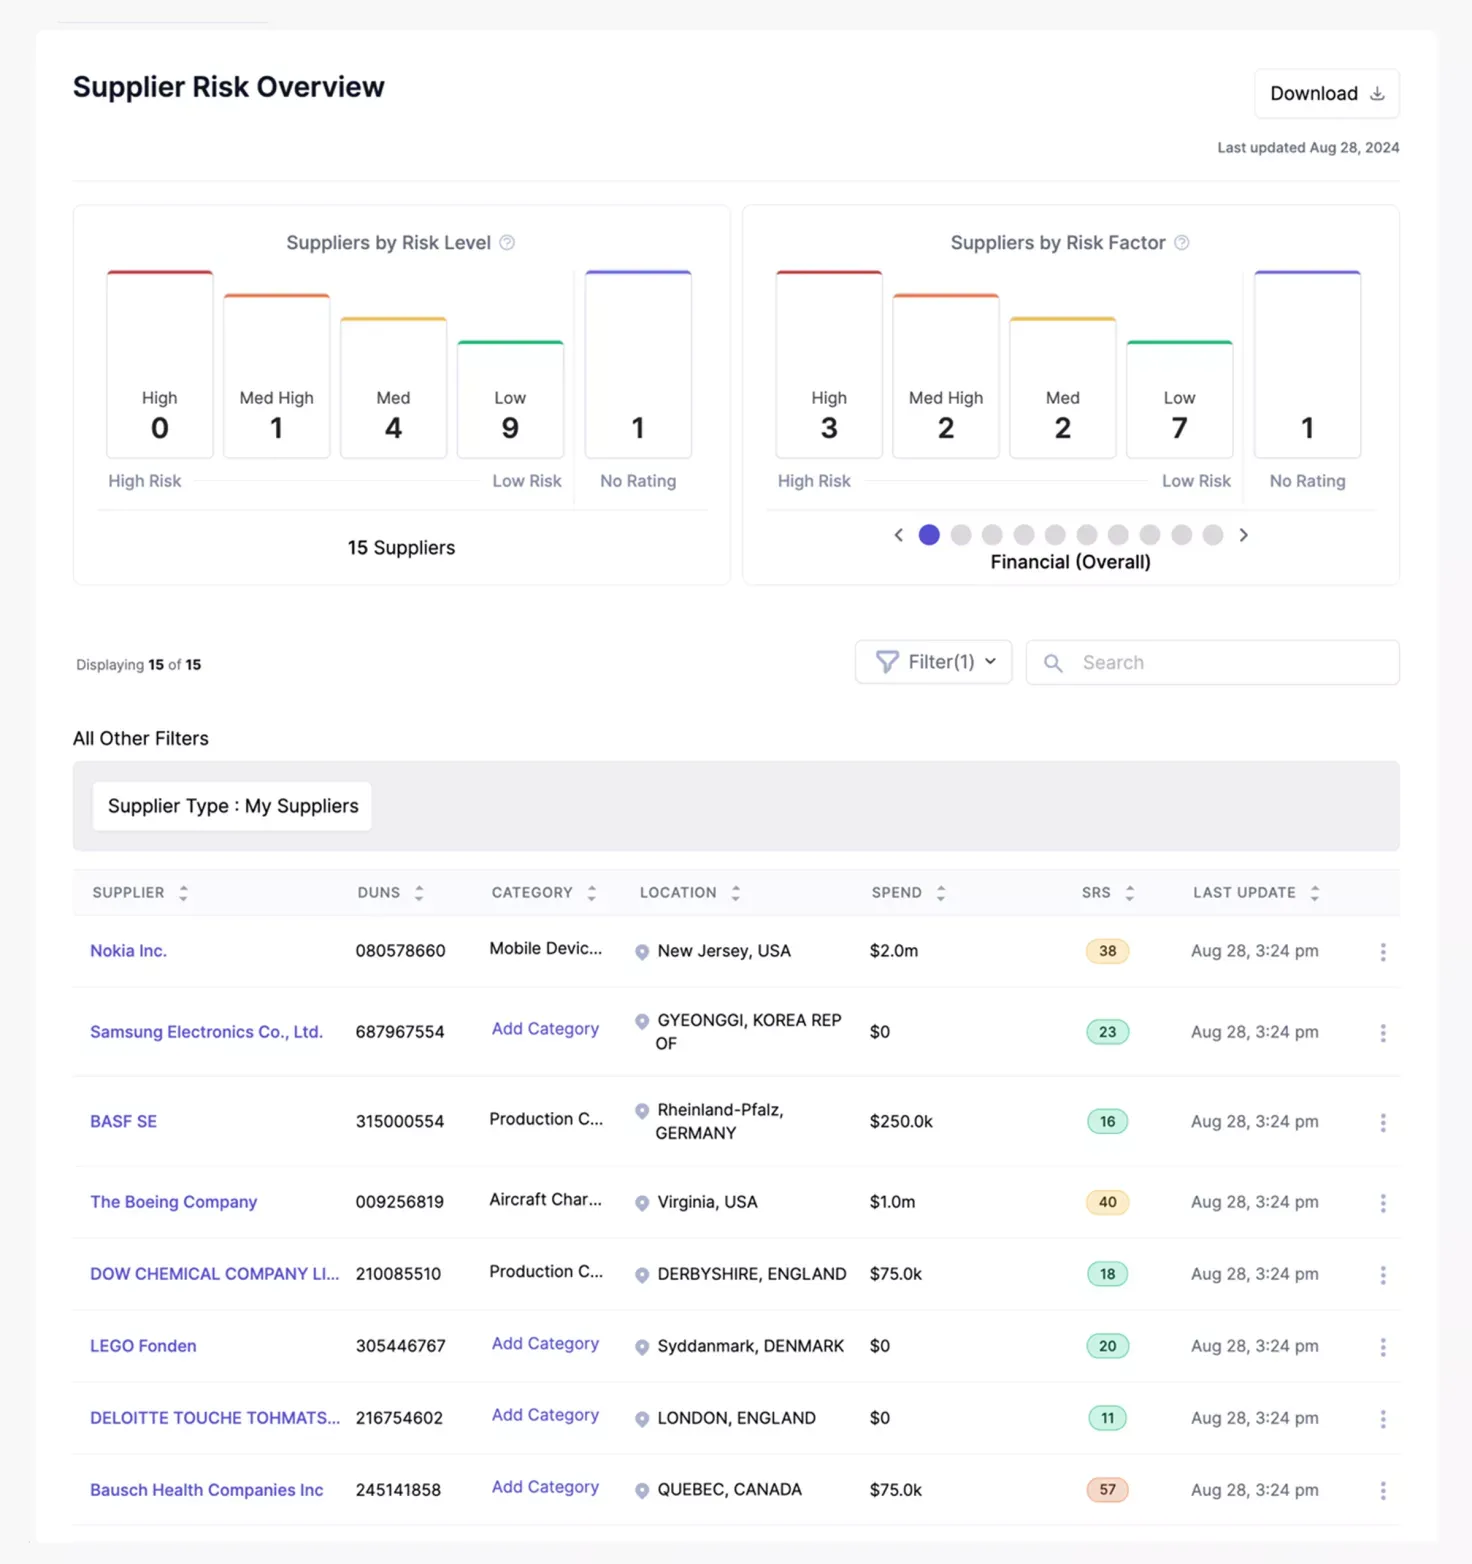Open the Samsung Electronics Co., Ltd. supplier link

(x=206, y=1032)
